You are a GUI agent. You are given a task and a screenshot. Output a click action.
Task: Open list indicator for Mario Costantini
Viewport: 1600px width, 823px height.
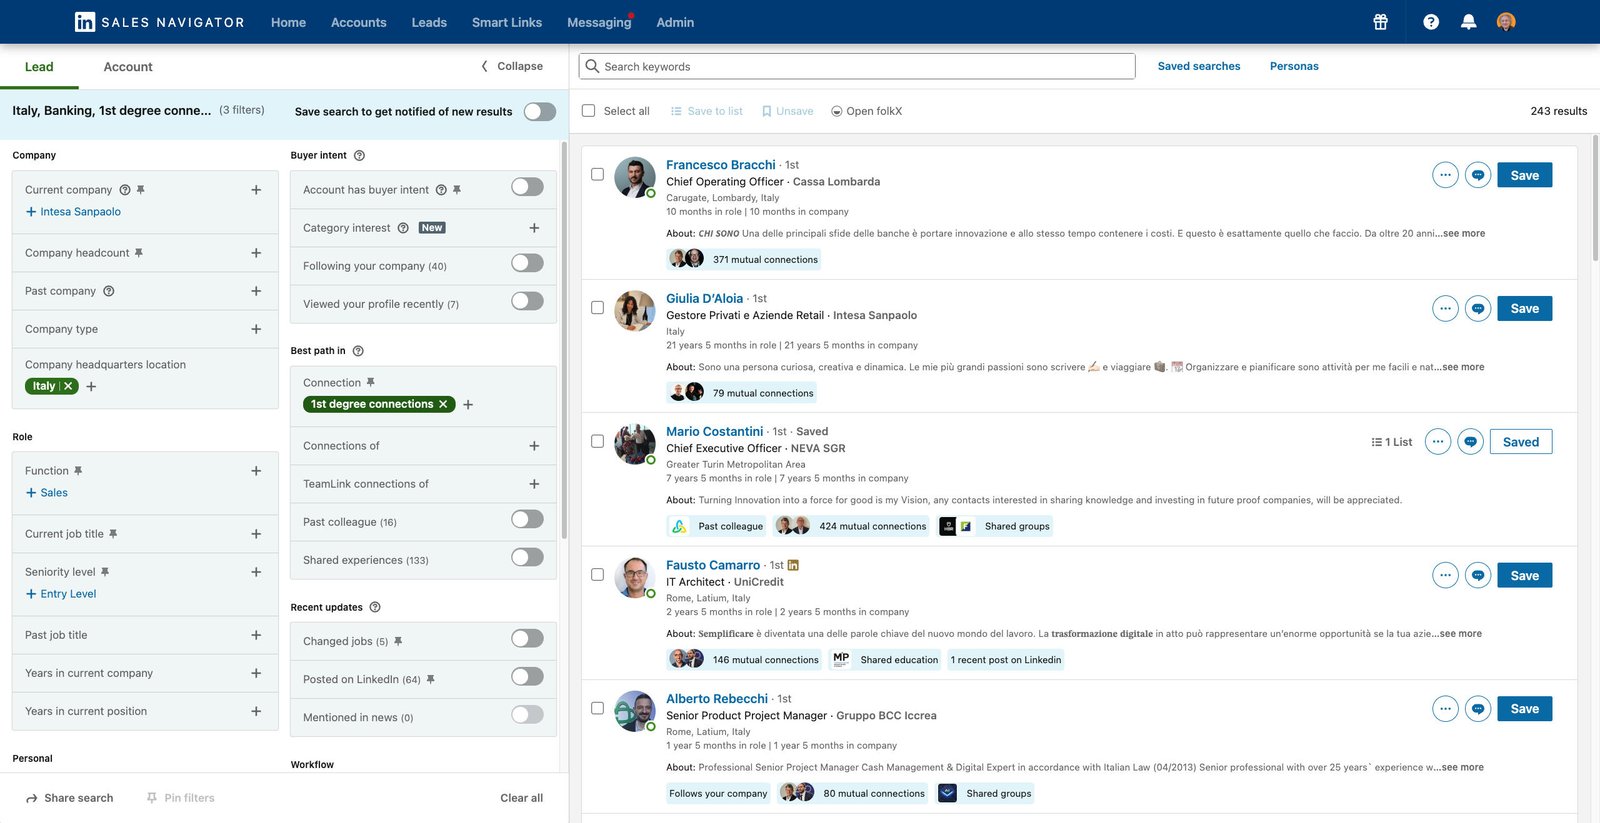pyautogui.click(x=1392, y=442)
